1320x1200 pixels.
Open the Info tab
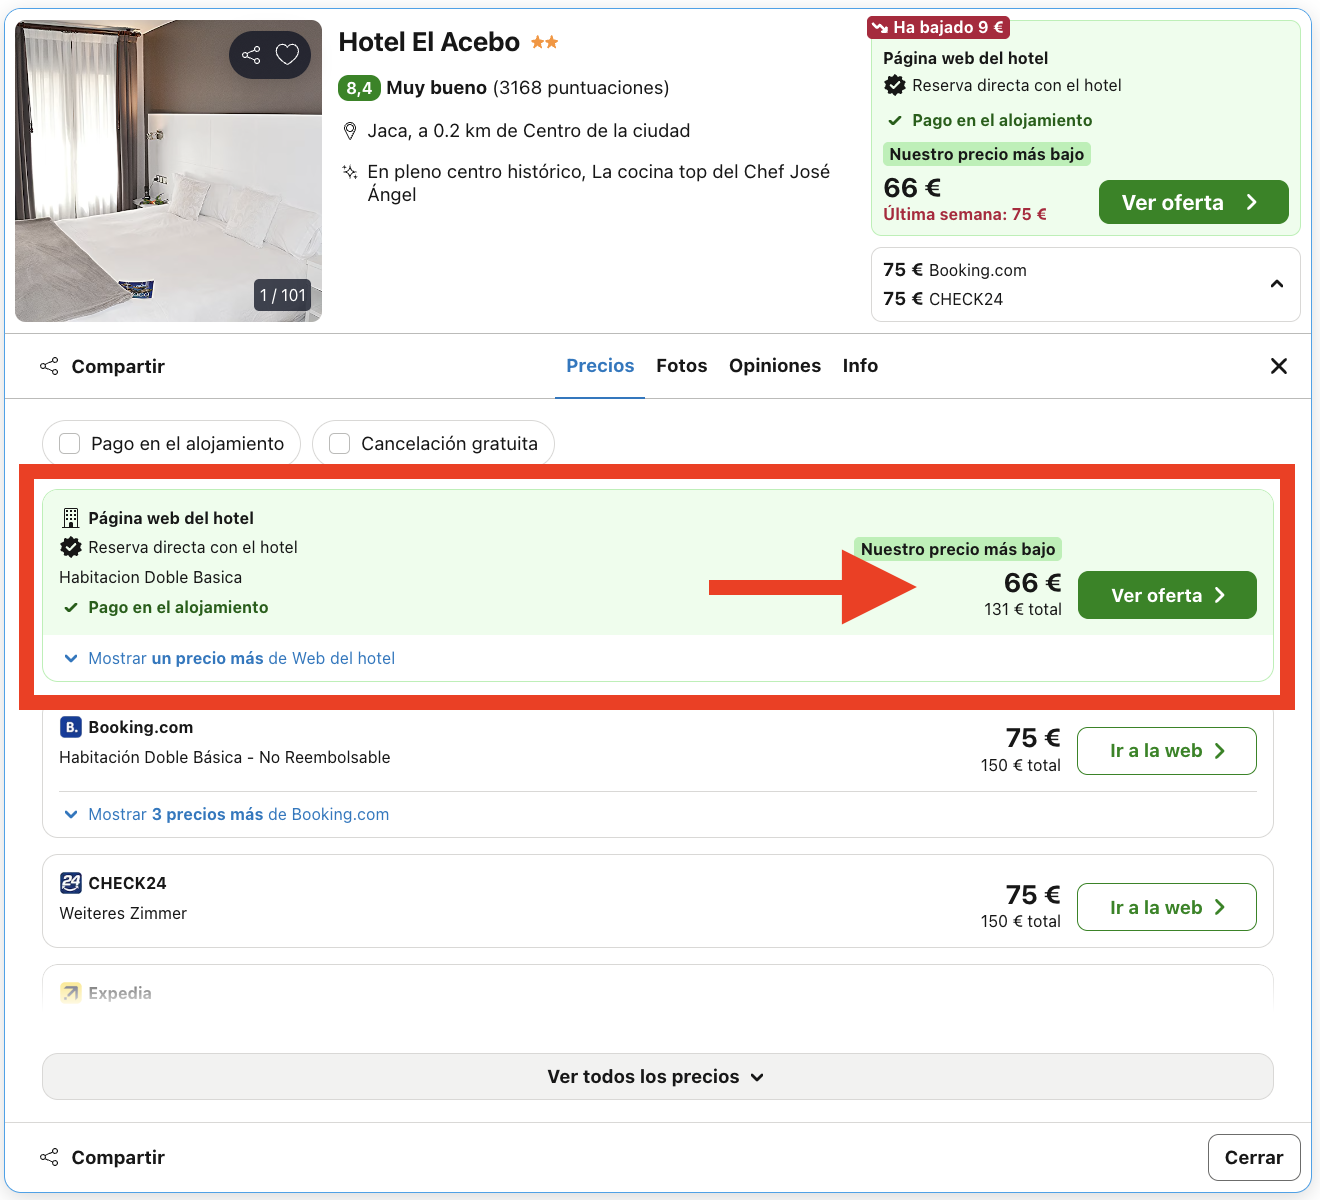[860, 366]
